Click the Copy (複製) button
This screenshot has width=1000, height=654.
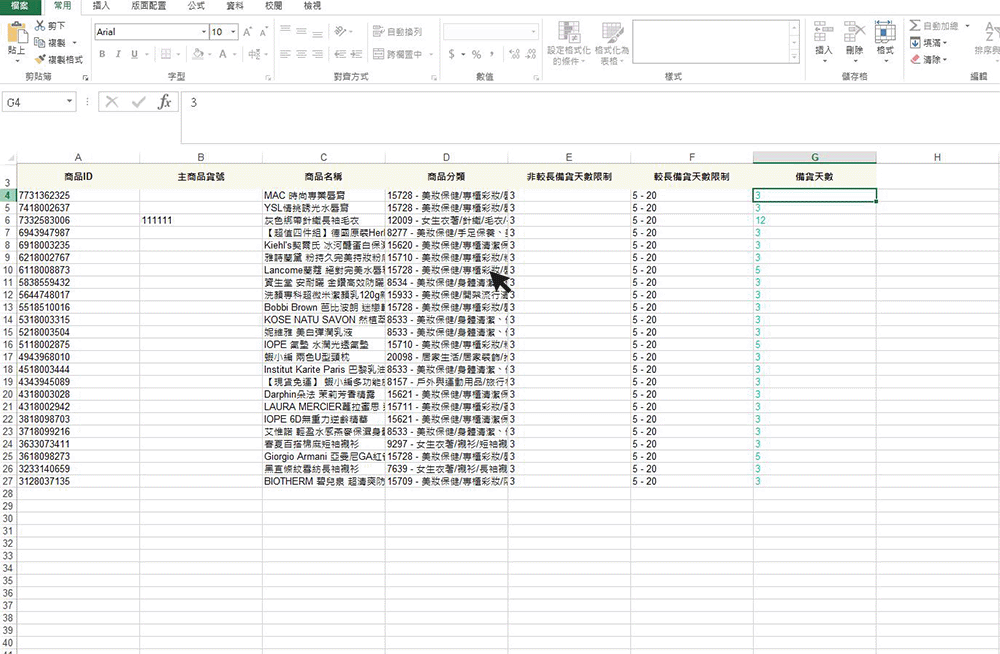pyautogui.click(x=50, y=43)
